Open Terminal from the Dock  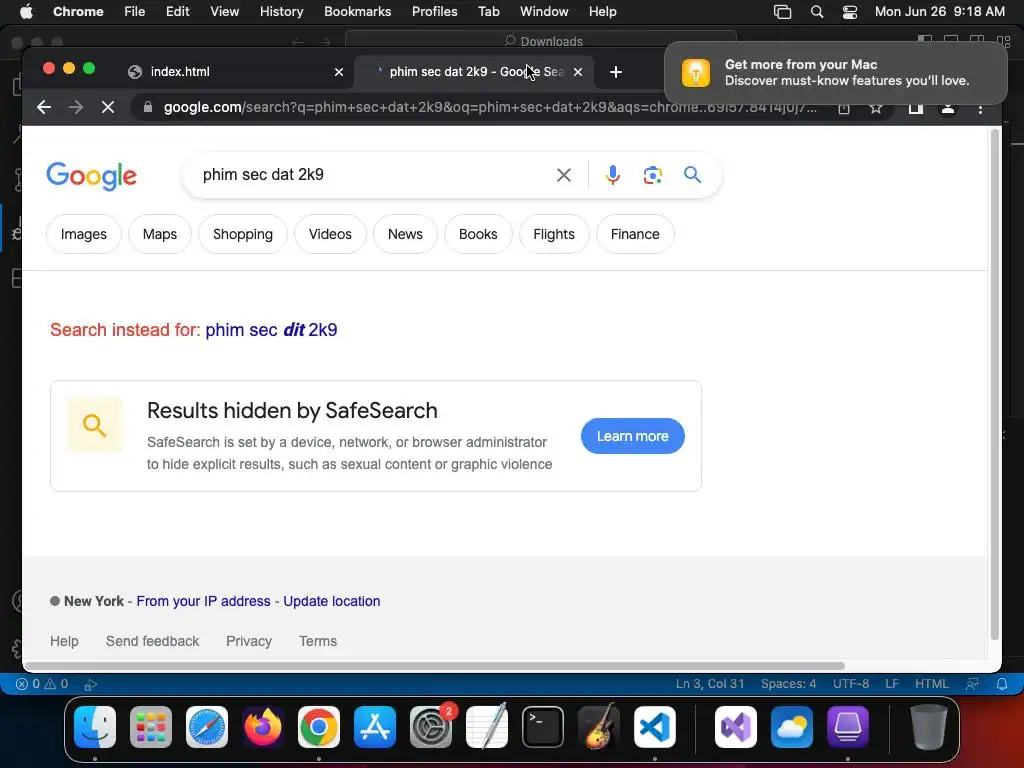coord(543,727)
